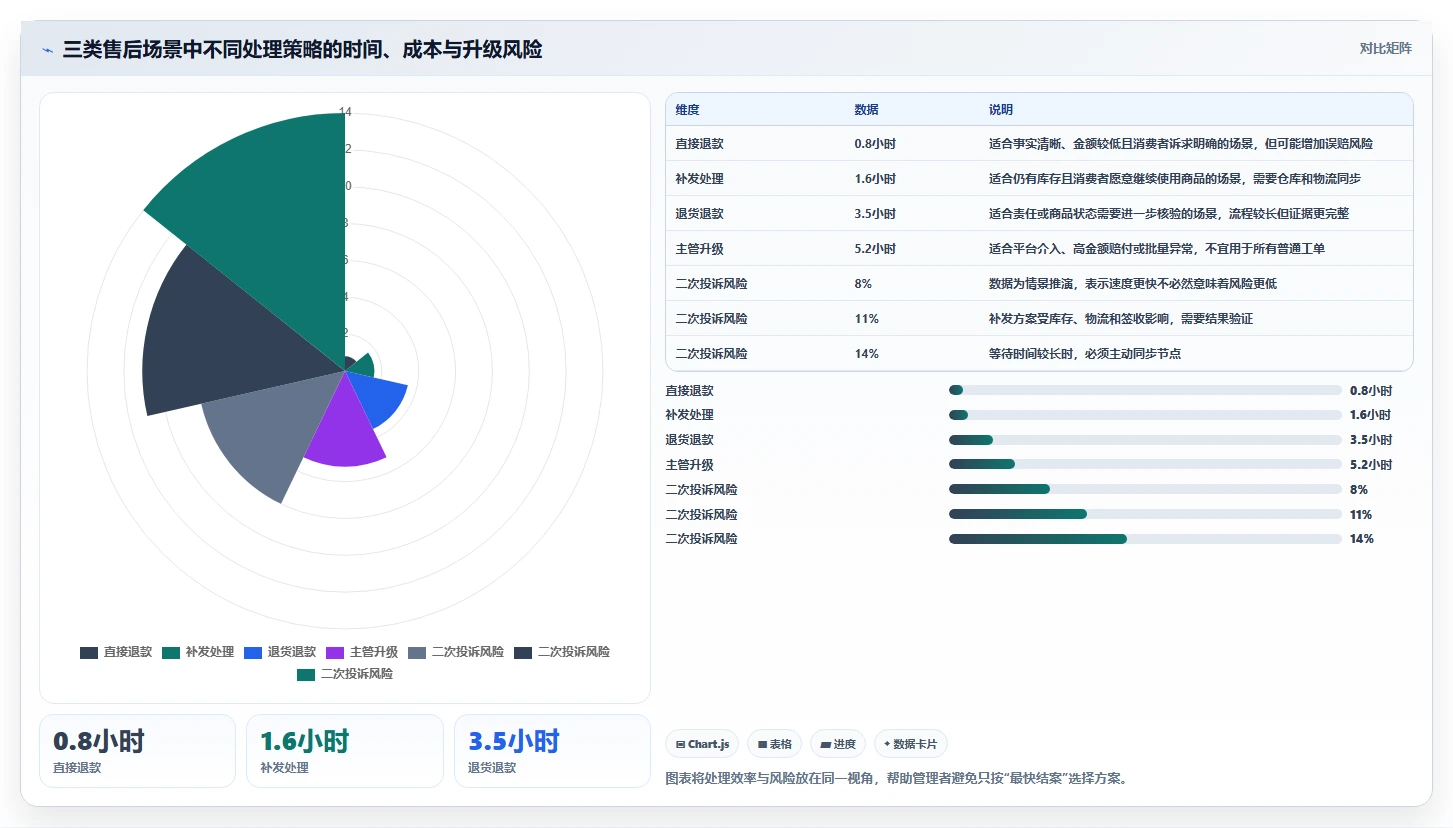1453x828 pixels.
Task: Click the Chart.js chip
Action: (x=702, y=744)
